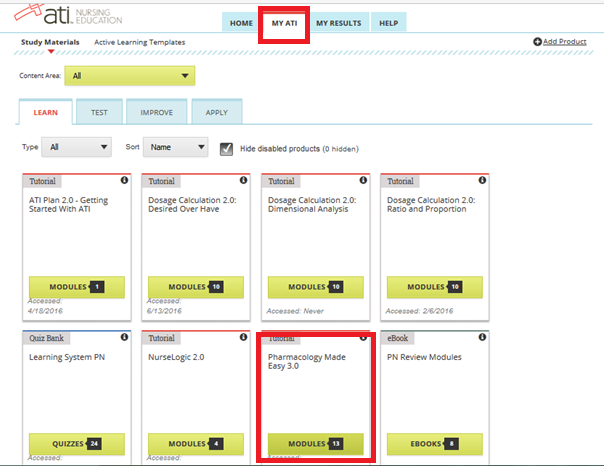Click title Dosage Calculation 2.0: Dimensional Analysis
604x466 pixels.
[x=312, y=205]
